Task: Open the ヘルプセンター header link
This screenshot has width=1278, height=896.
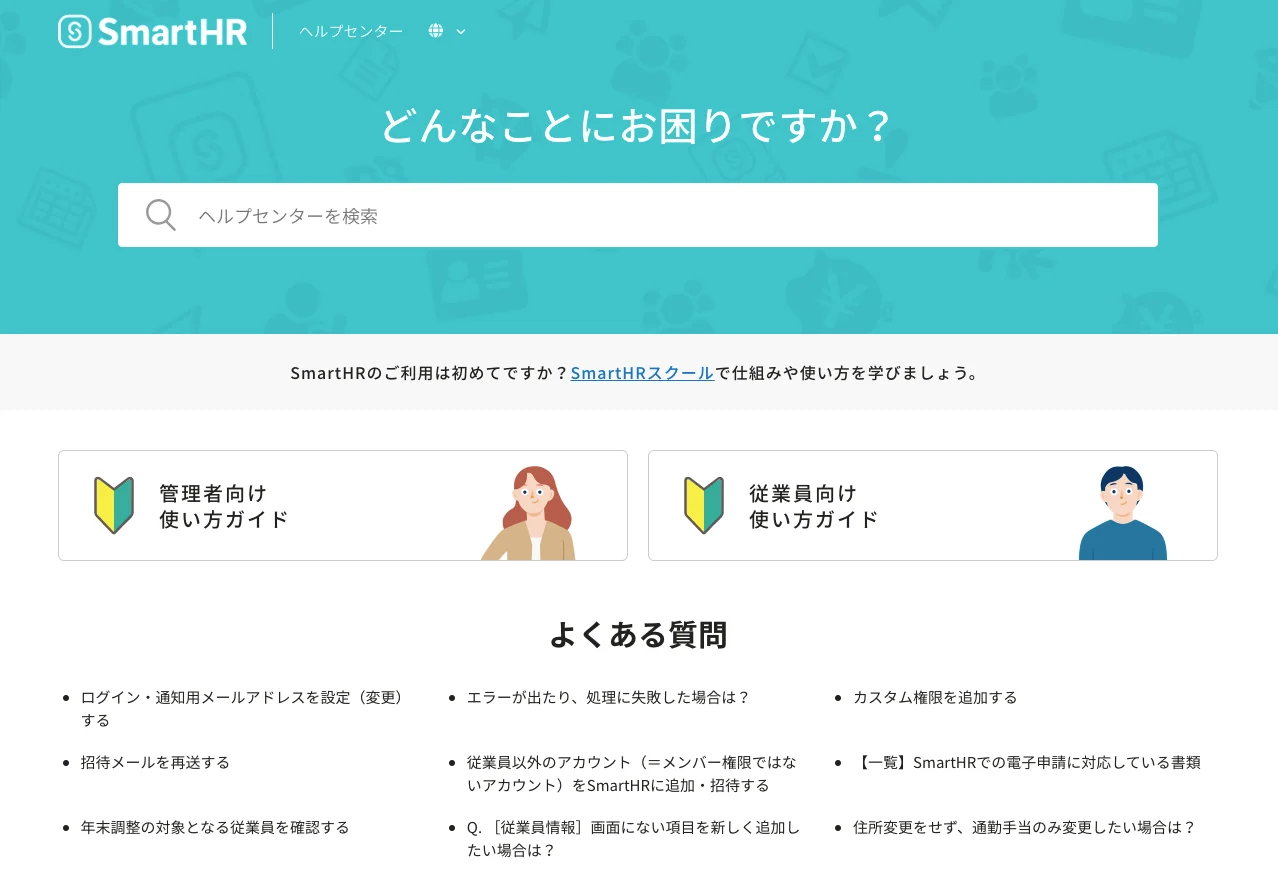Action: point(351,31)
